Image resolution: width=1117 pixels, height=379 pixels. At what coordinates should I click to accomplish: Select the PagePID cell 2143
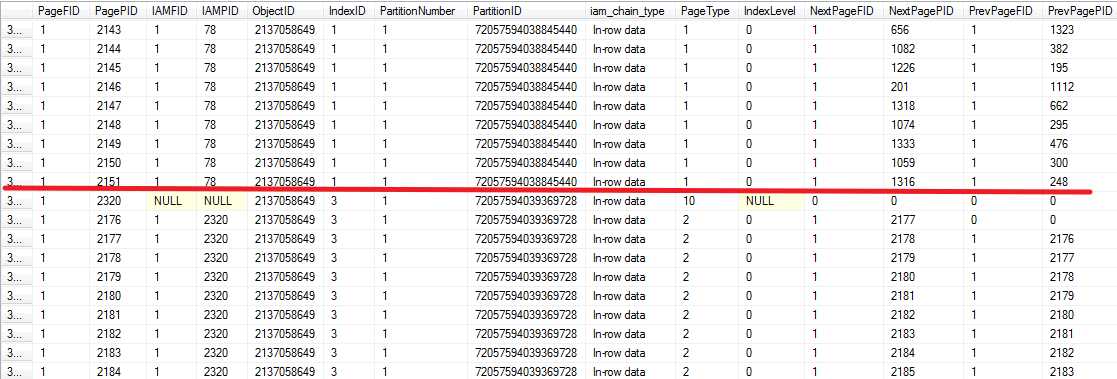(x=118, y=30)
